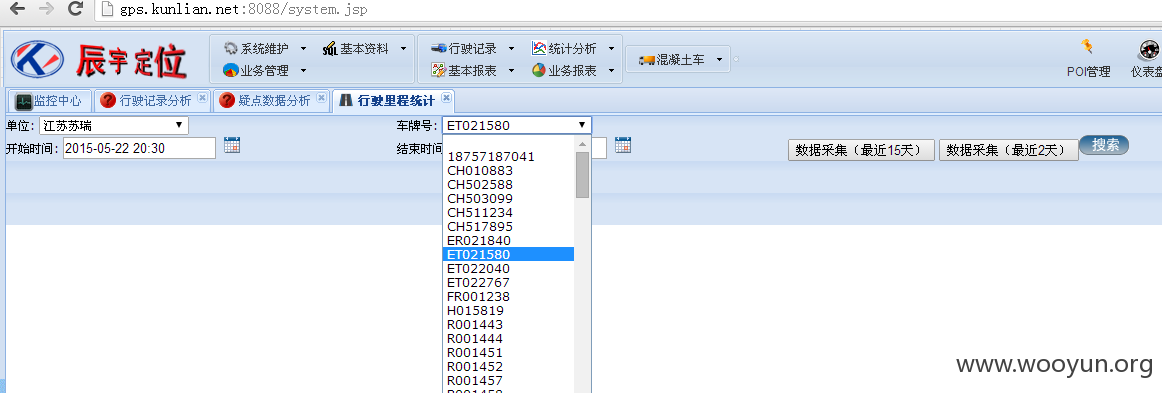Click the browser back arrow
Viewport: 1162px width, 393px height.
16,10
